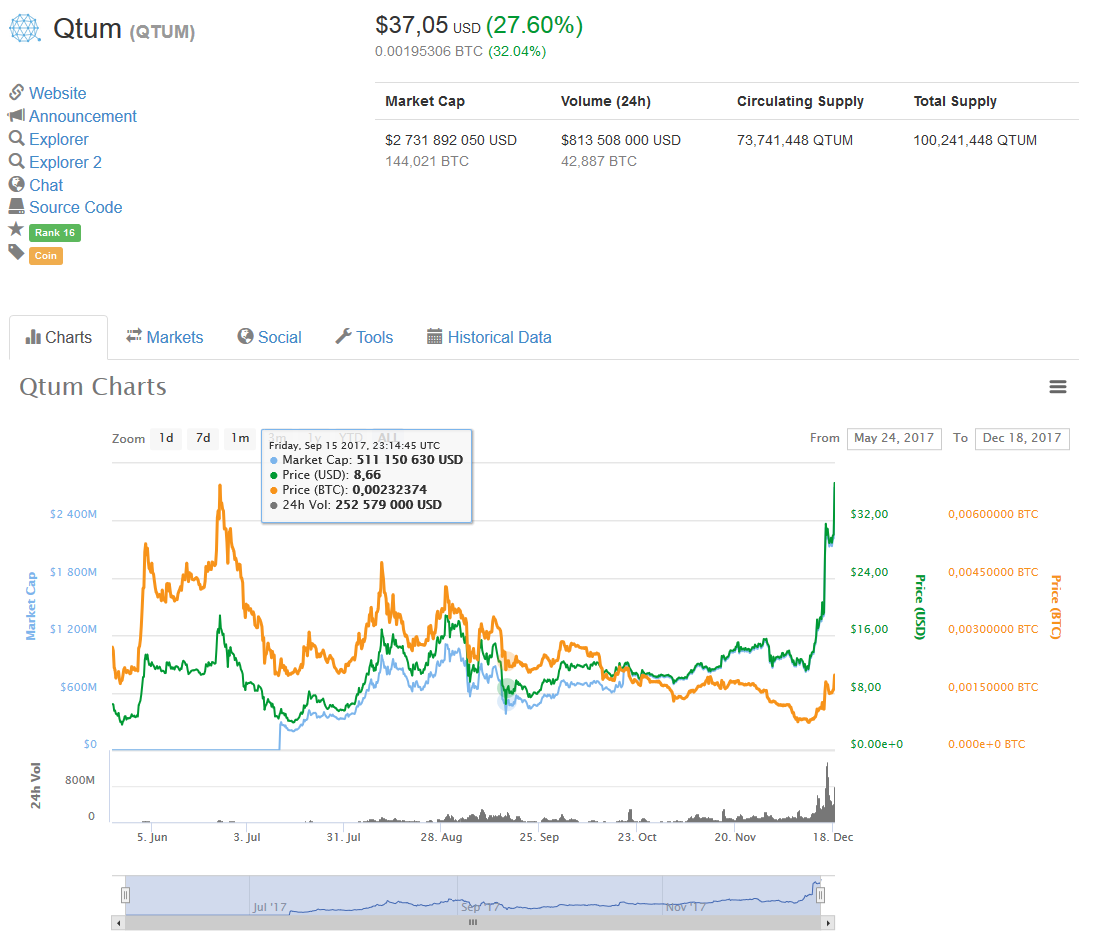Image resolution: width=1104 pixels, height=944 pixels.
Task: Click the 0,00600000 BTC axis tick
Action: [x=993, y=514]
